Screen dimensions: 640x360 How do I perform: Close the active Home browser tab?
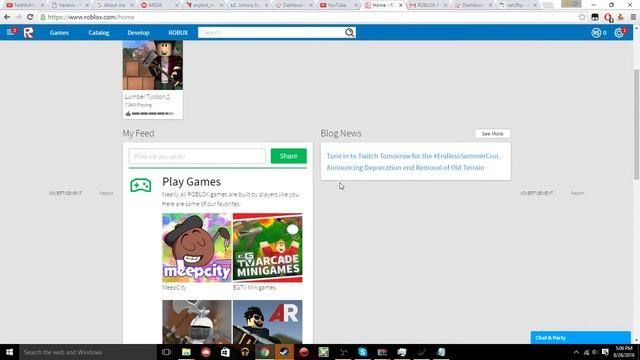click(x=400, y=5)
